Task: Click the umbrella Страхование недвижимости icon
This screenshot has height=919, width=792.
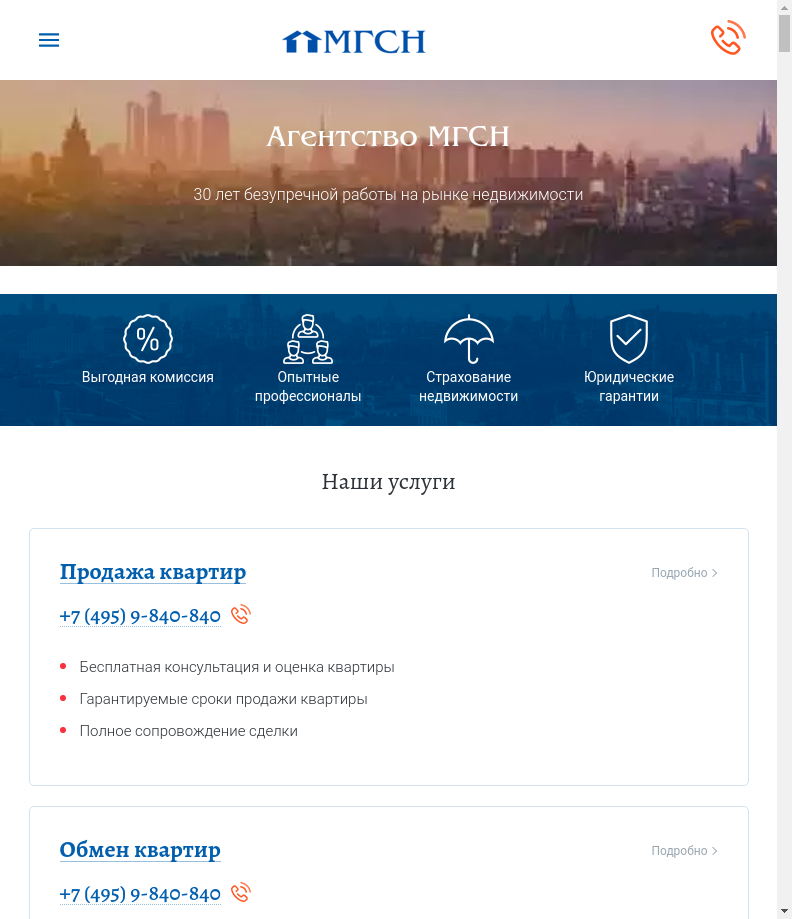Action: click(x=468, y=339)
